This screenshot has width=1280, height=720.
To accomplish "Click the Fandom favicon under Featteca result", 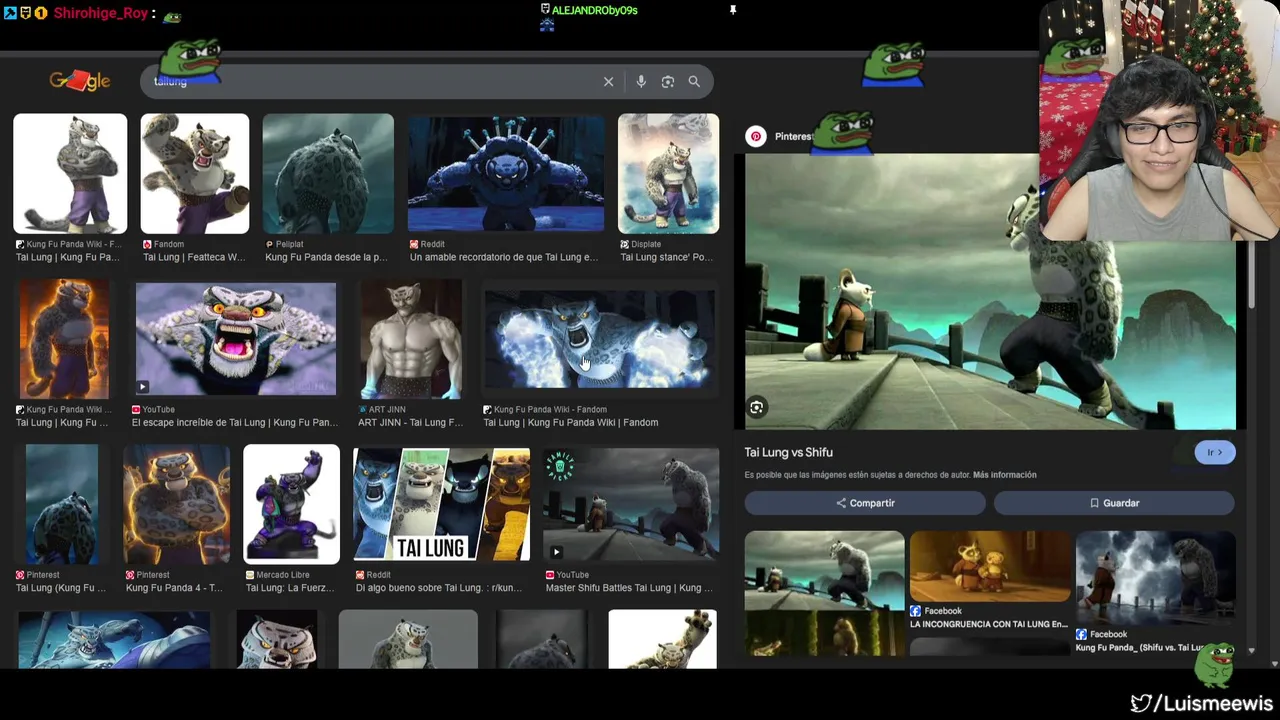I will (x=147, y=244).
